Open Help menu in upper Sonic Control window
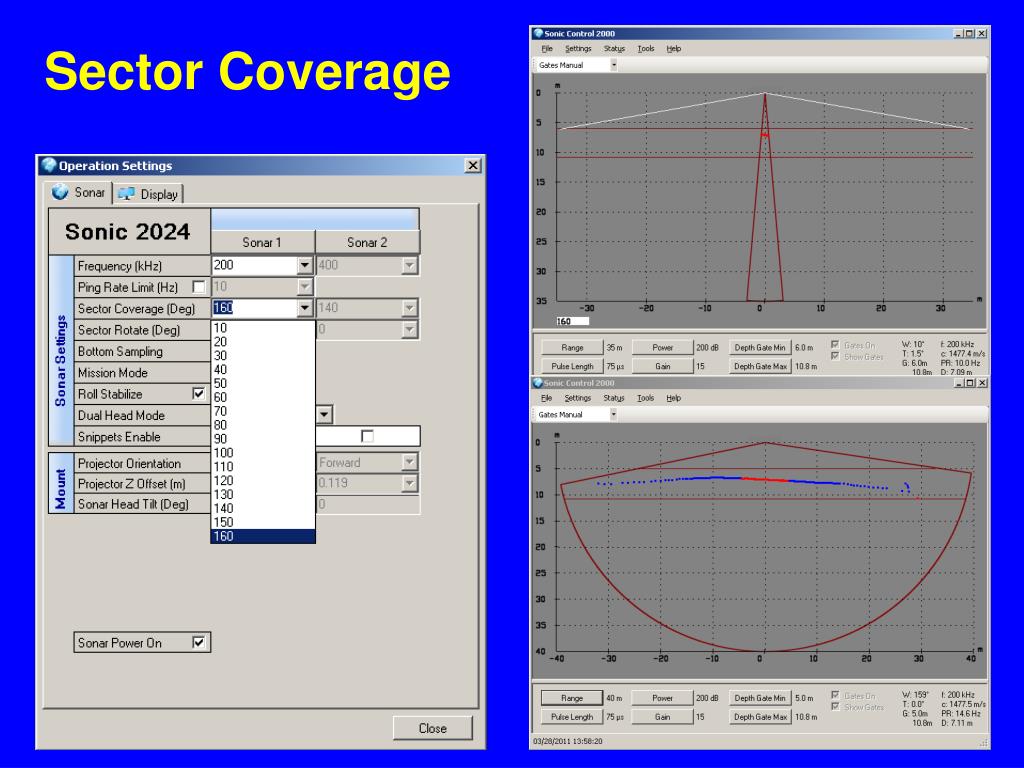Viewport: 1024px width, 768px height. click(673, 48)
